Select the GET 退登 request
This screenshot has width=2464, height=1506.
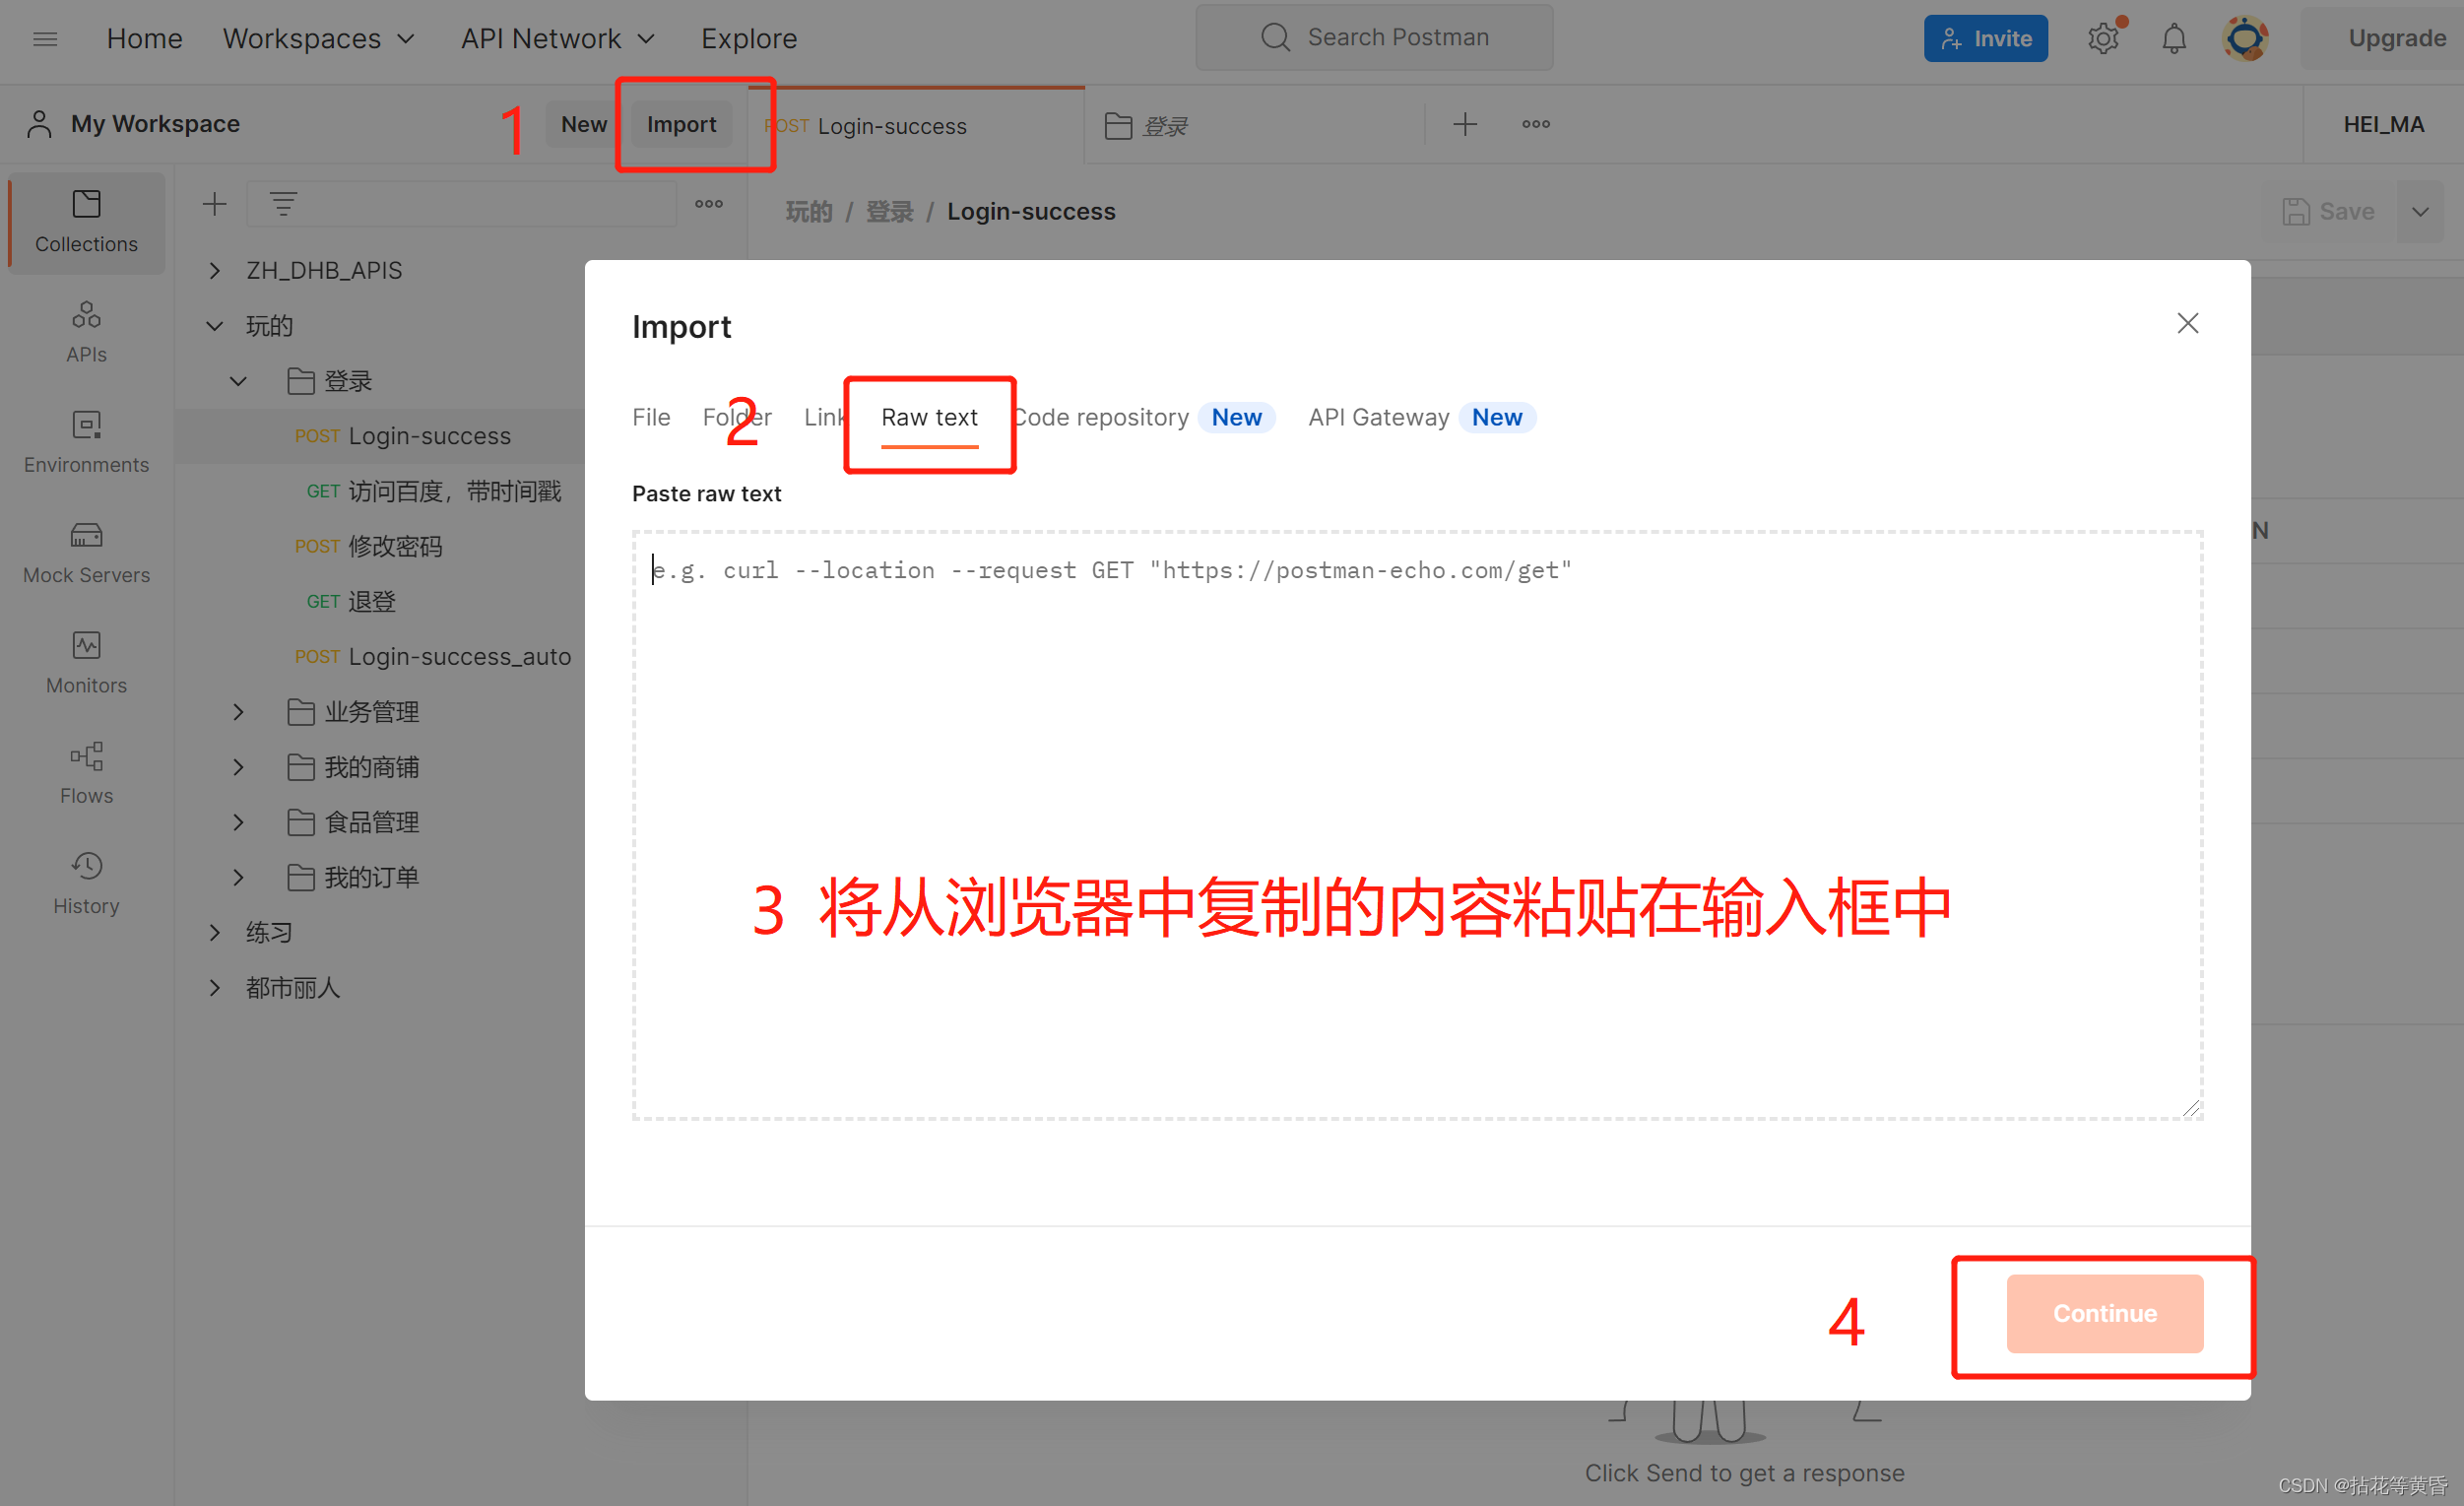click(351, 601)
